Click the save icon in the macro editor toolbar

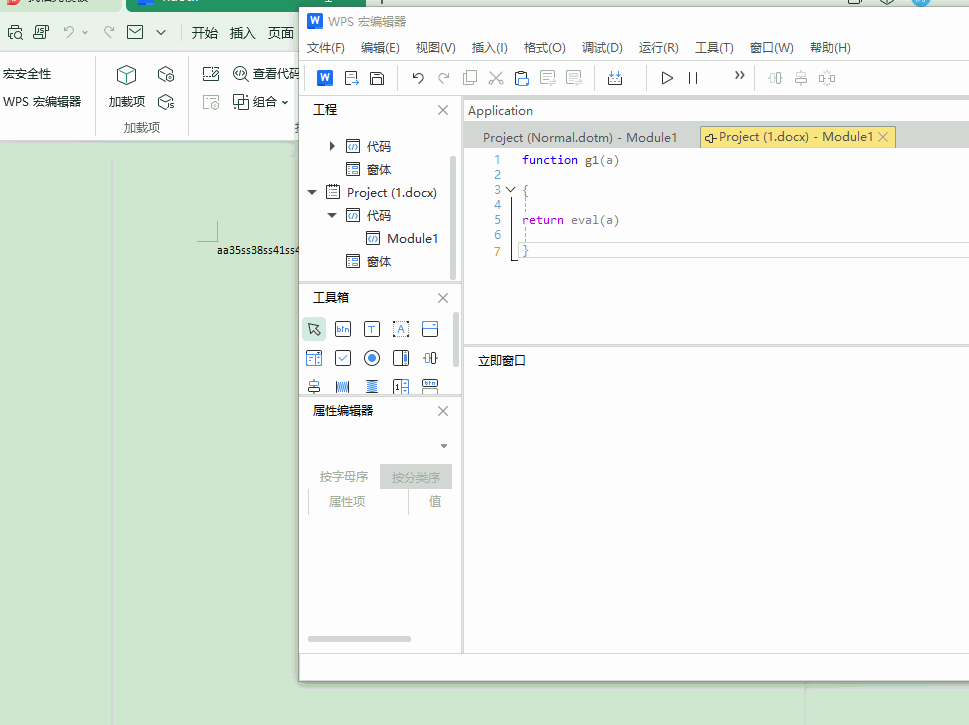point(377,78)
